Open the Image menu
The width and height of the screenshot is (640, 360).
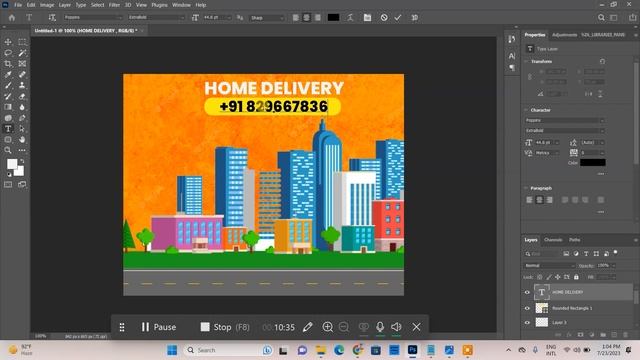47,5
